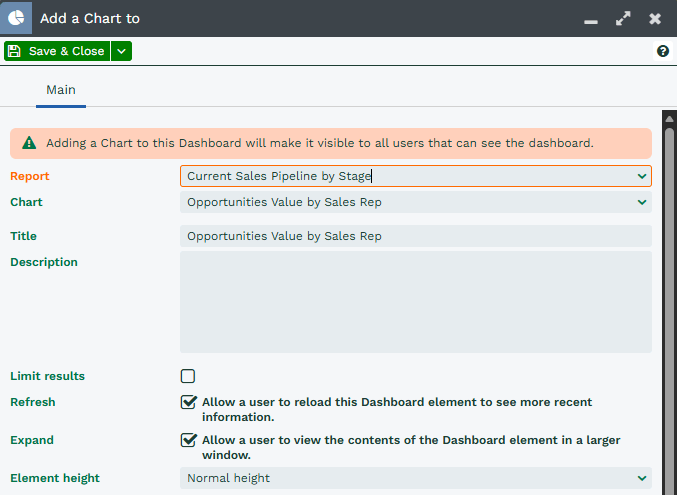Click the vertical scrollbar on the right
The width and height of the screenshot is (677, 495).
[669, 300]
